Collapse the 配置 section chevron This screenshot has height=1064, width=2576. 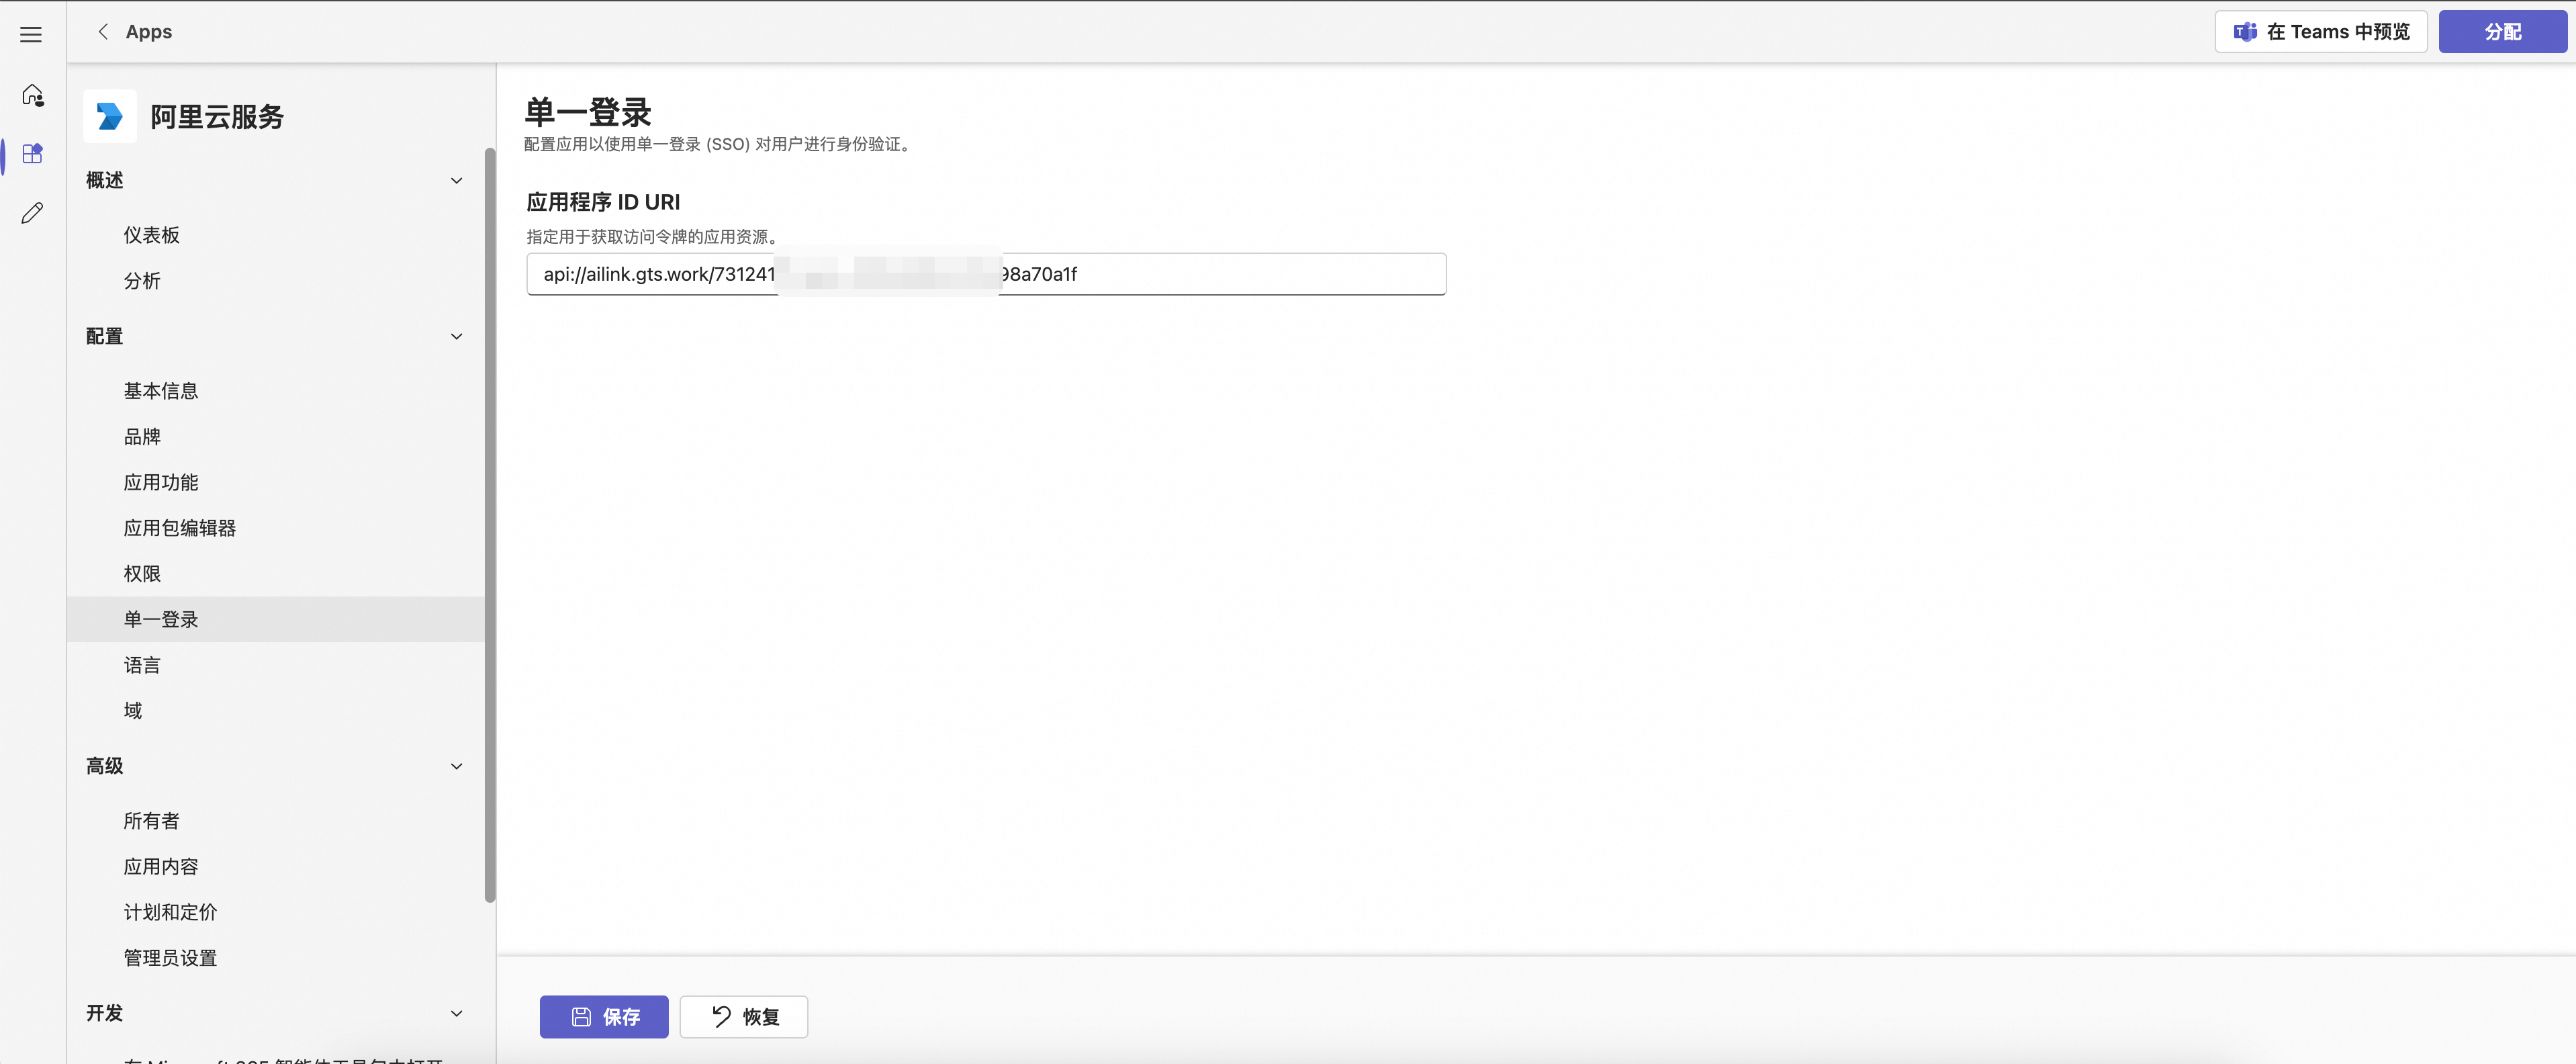pyautogui.click(x=456, y=337)
